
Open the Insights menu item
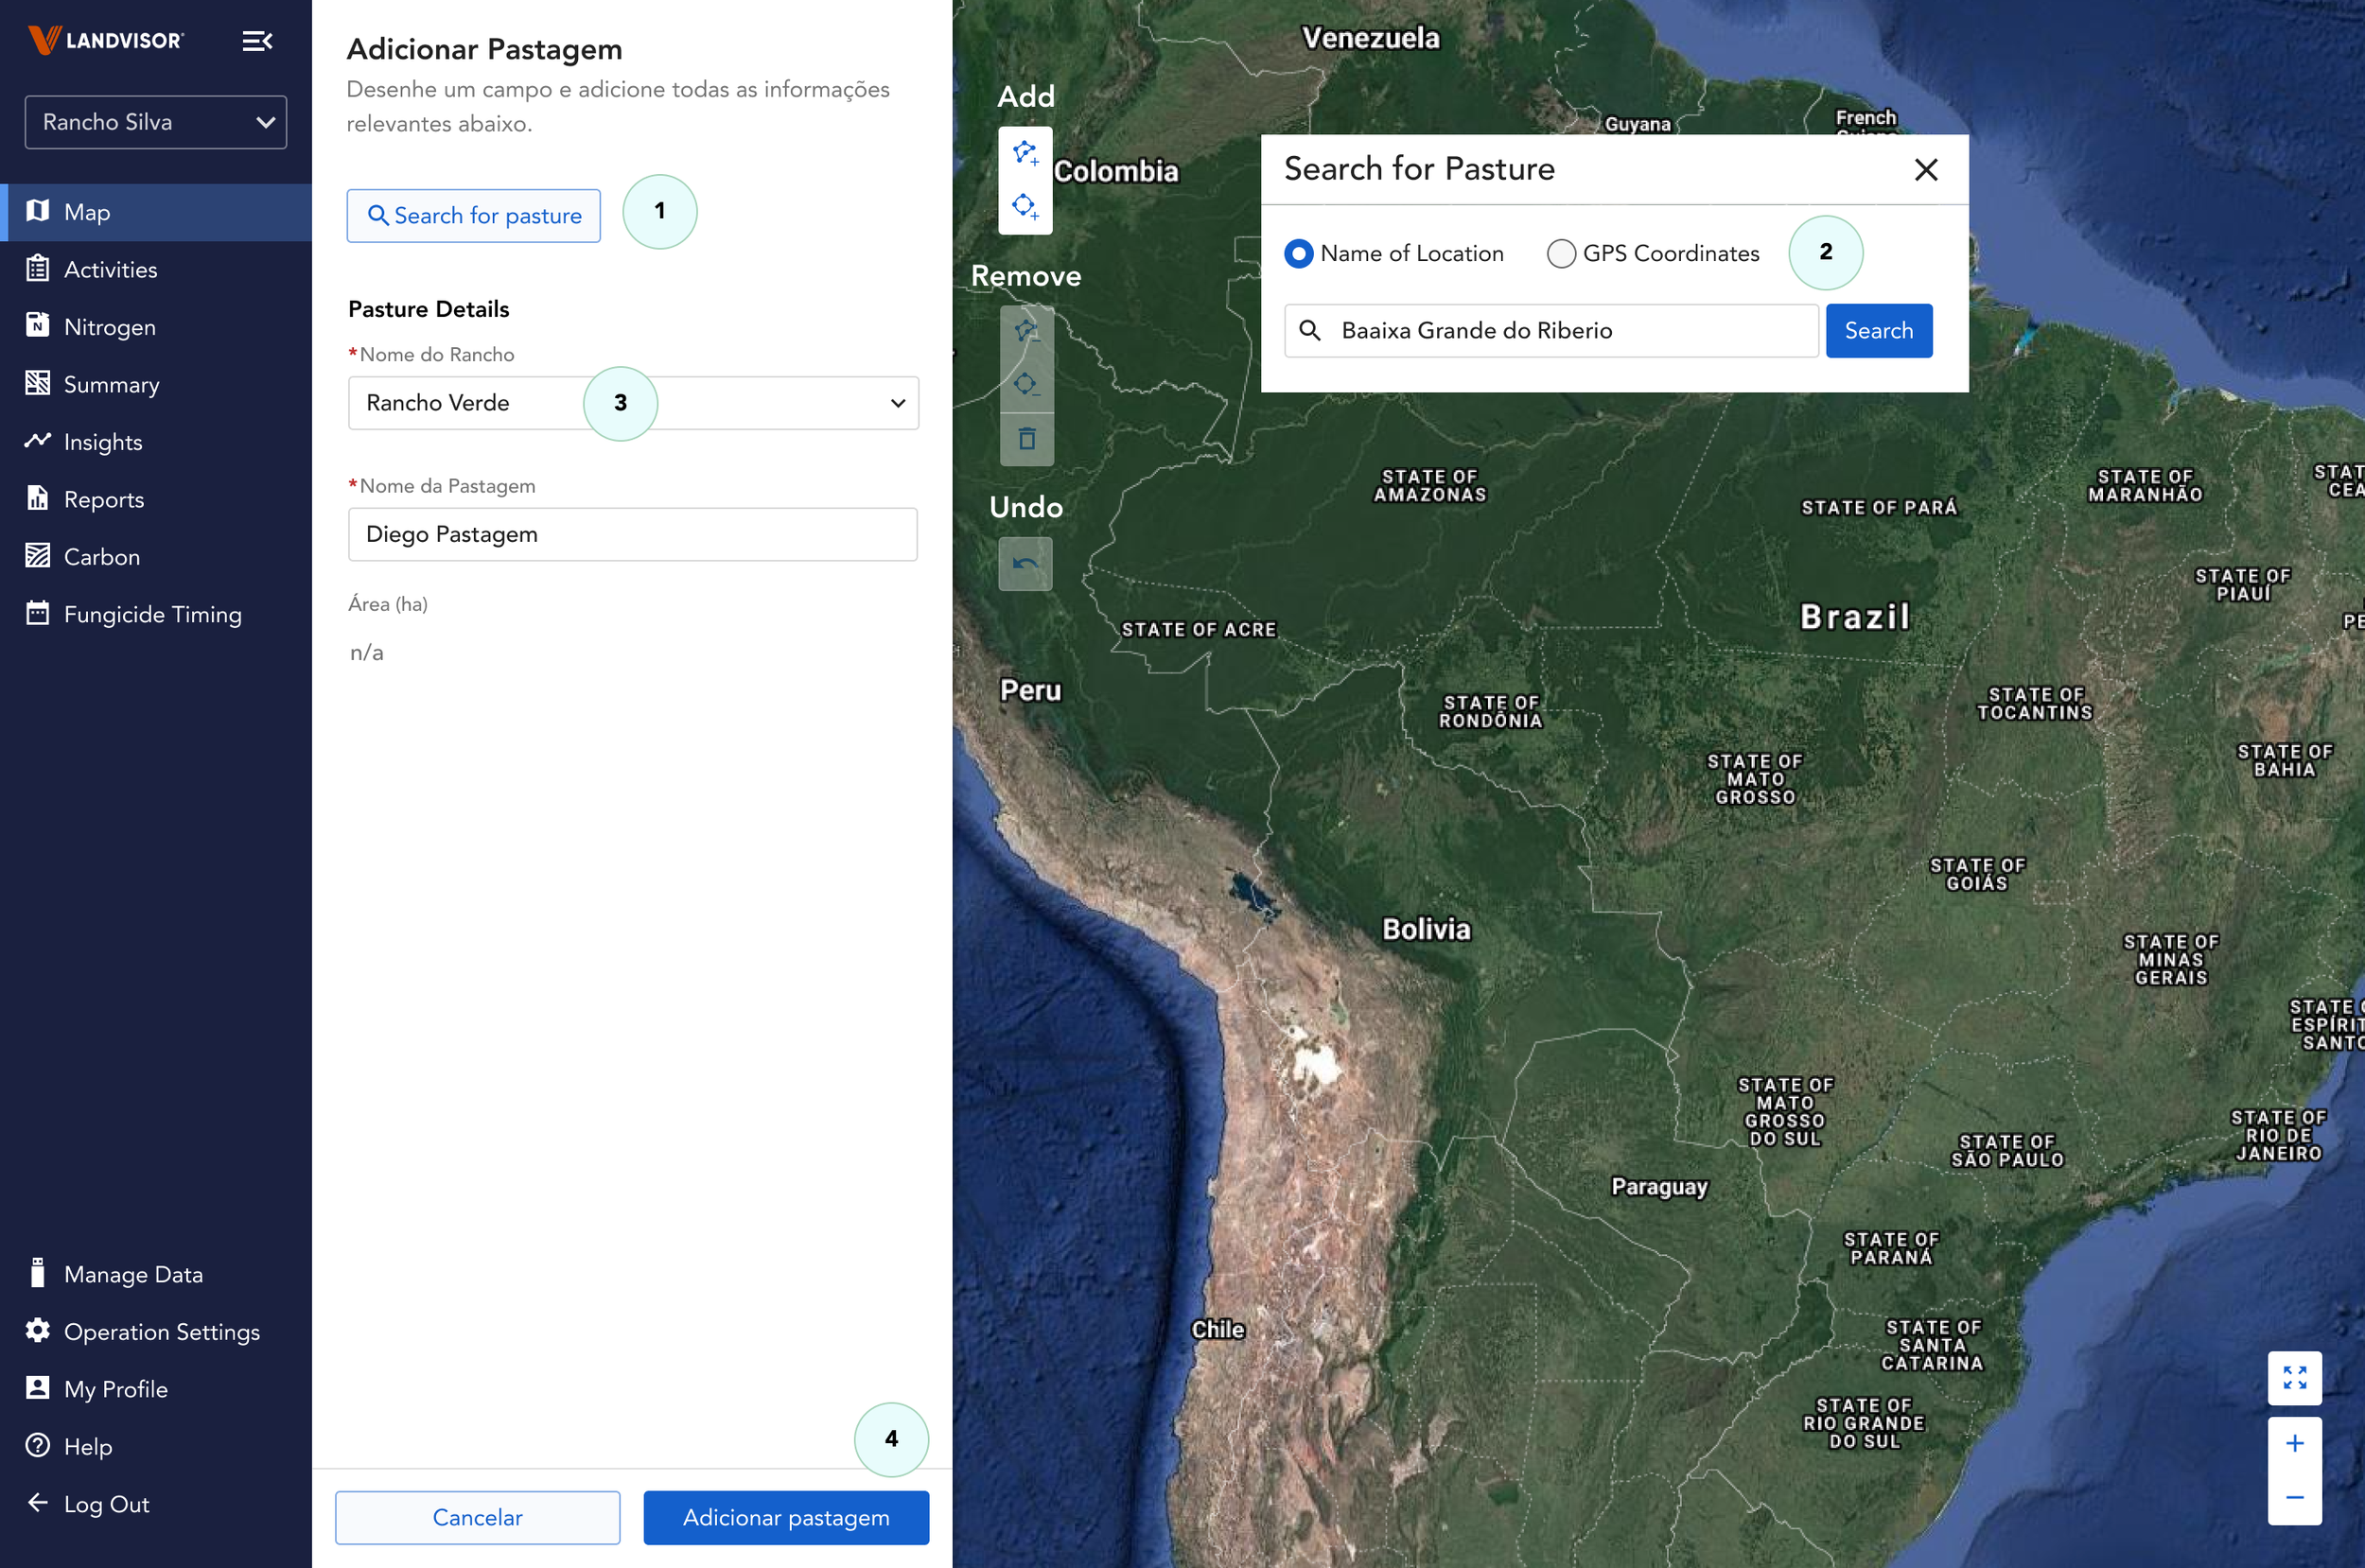point(103,442)
